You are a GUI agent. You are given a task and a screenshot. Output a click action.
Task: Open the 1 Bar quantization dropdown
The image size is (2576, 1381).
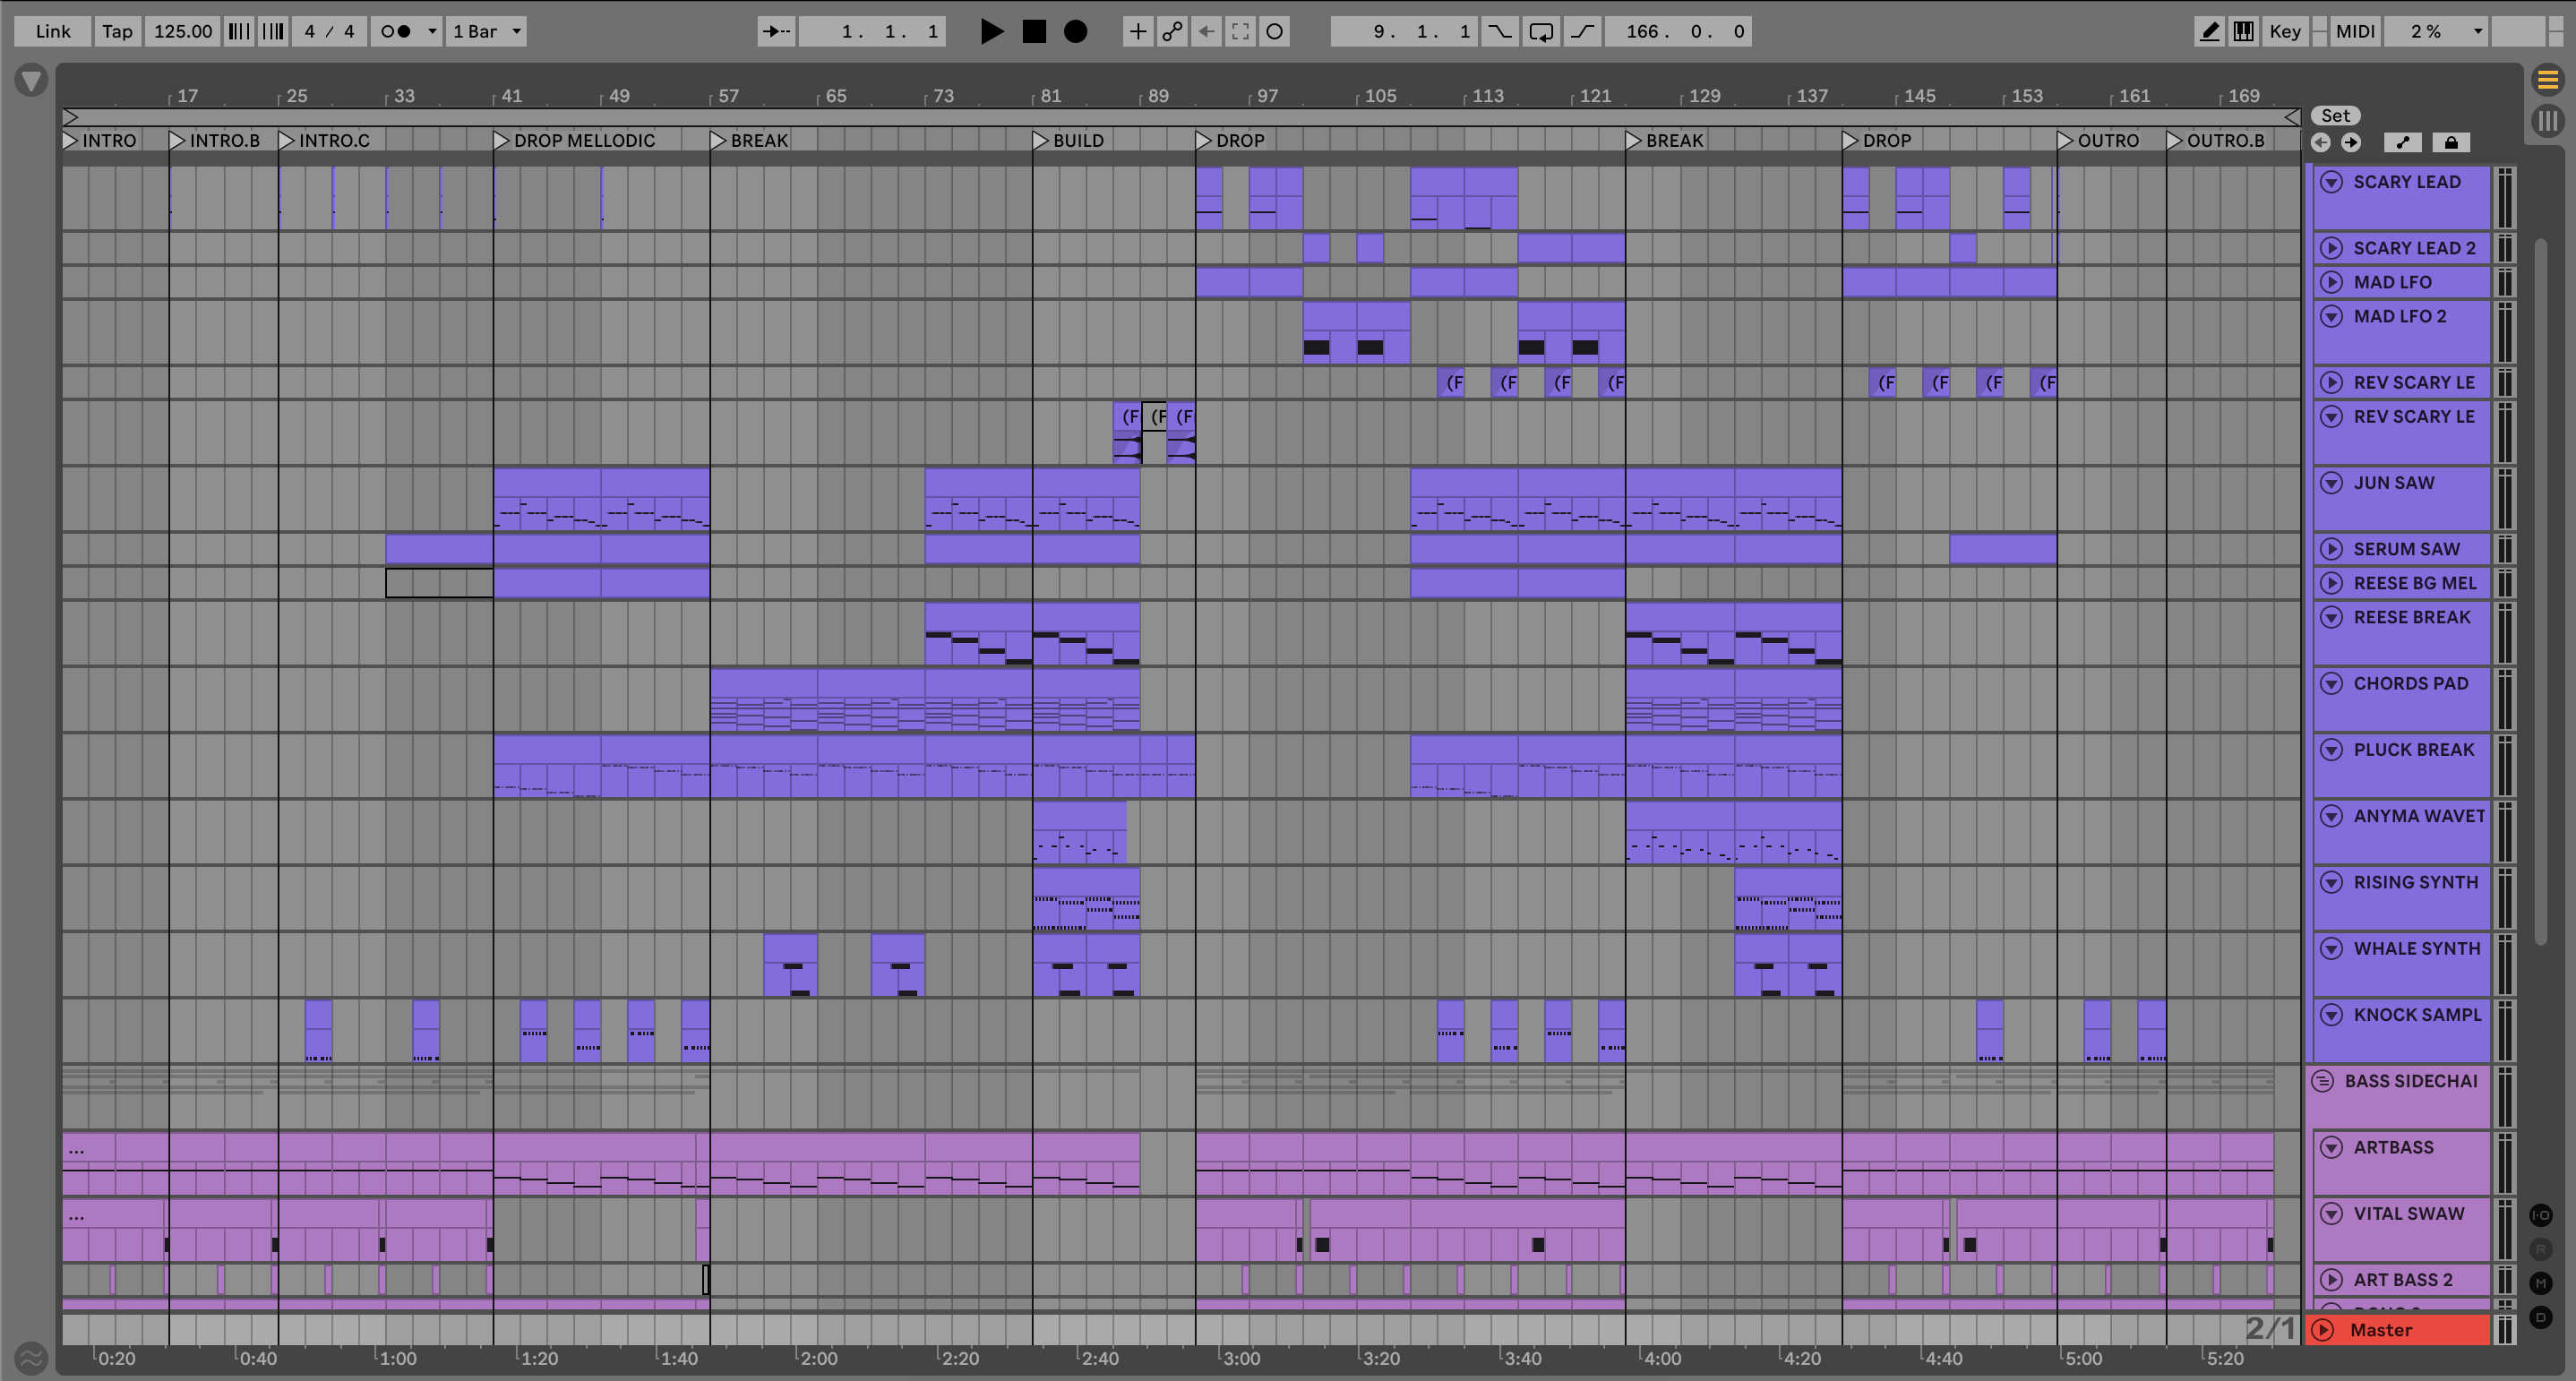click(486, 31)
